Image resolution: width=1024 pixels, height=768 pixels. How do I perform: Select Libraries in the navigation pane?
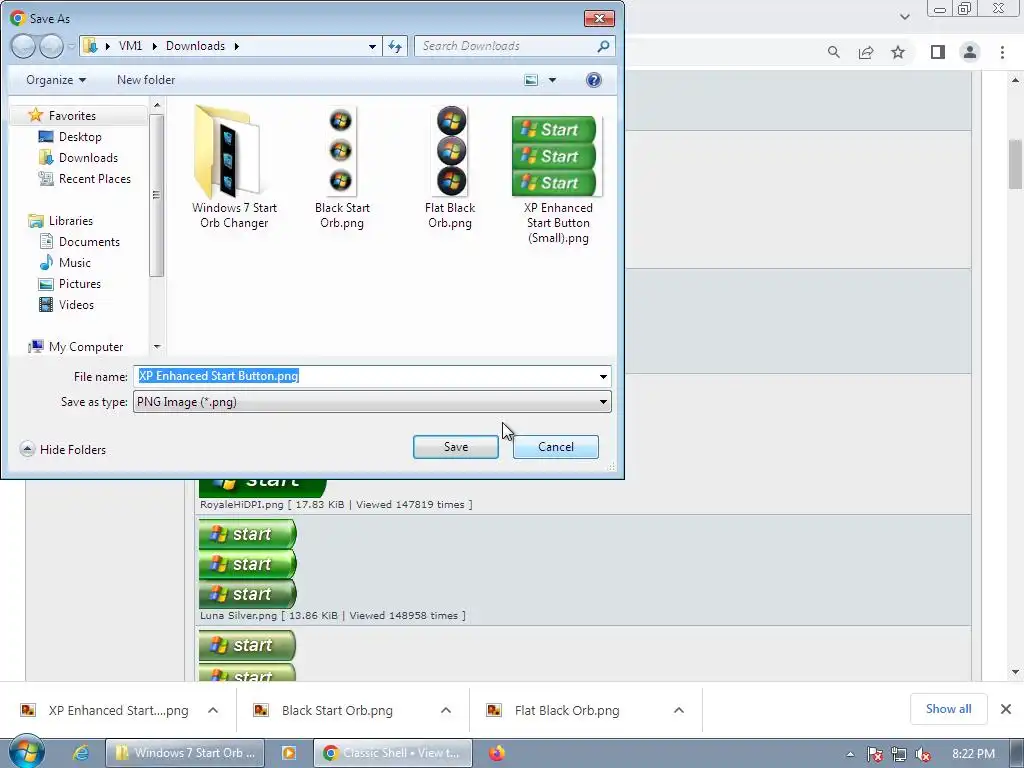[71, 221]
